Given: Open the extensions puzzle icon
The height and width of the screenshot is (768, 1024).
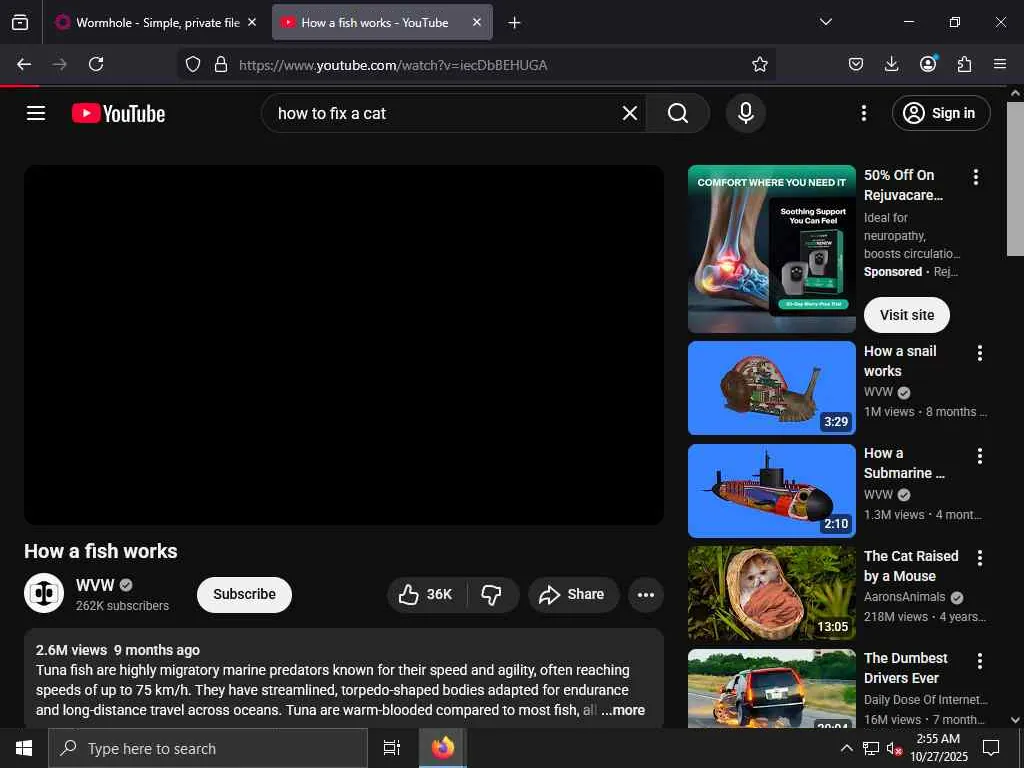Looking at the screenshot, I should (964, 64).
